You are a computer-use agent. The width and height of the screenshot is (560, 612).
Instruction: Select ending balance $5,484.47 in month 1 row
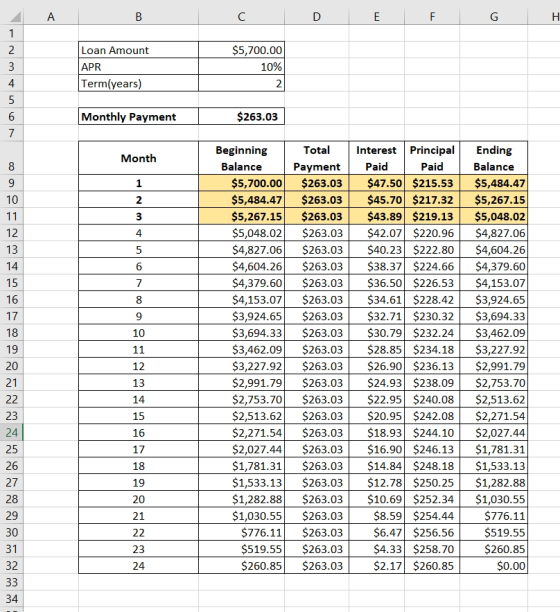coord(494,183)
